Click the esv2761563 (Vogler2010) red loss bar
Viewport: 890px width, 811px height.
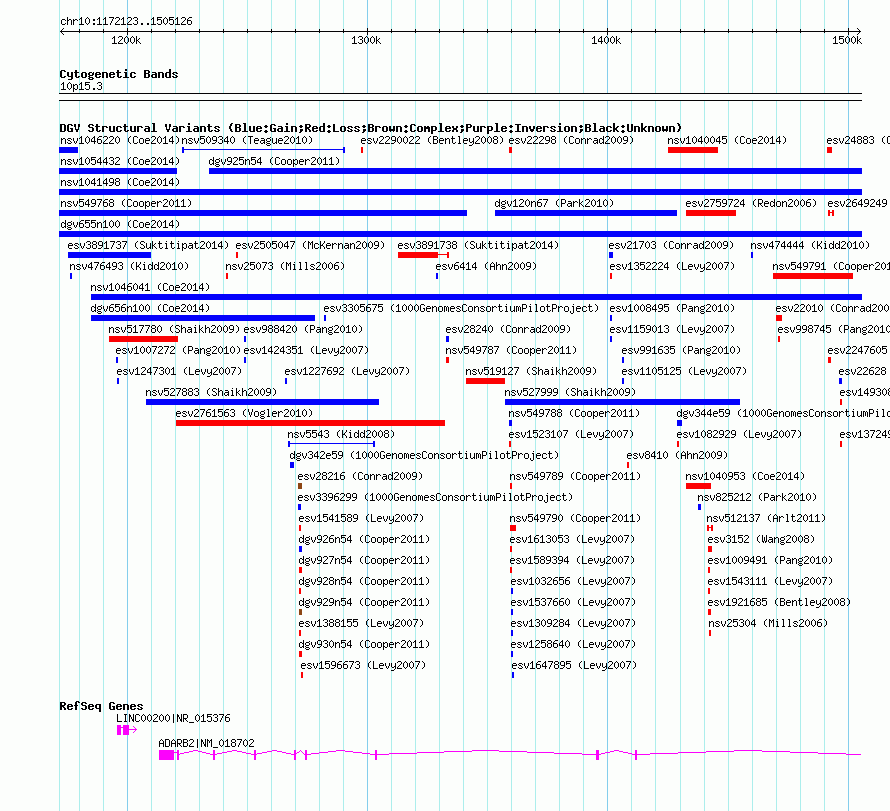click(310, 423)
